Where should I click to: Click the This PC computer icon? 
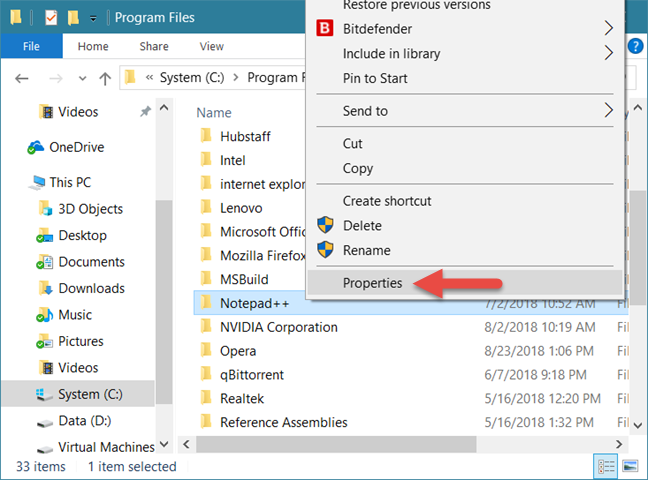(x=37, y=182)
